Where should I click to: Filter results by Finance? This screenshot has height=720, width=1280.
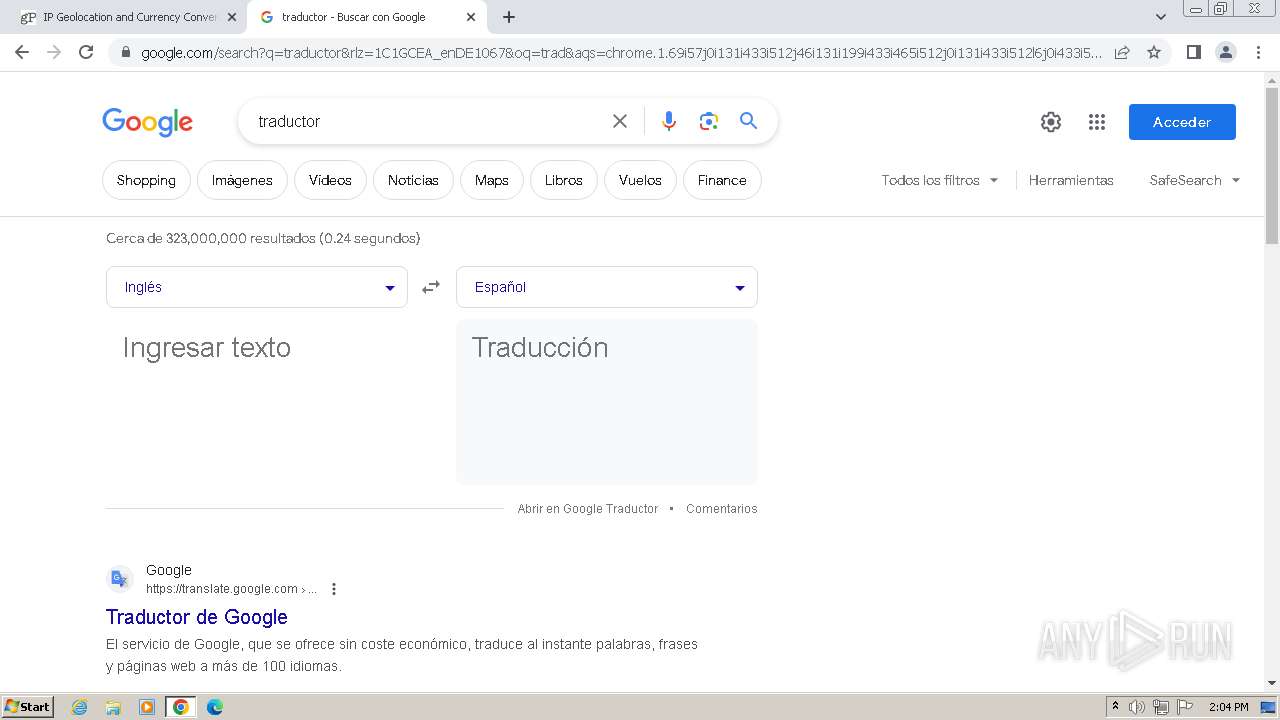(x=722, y=180)
